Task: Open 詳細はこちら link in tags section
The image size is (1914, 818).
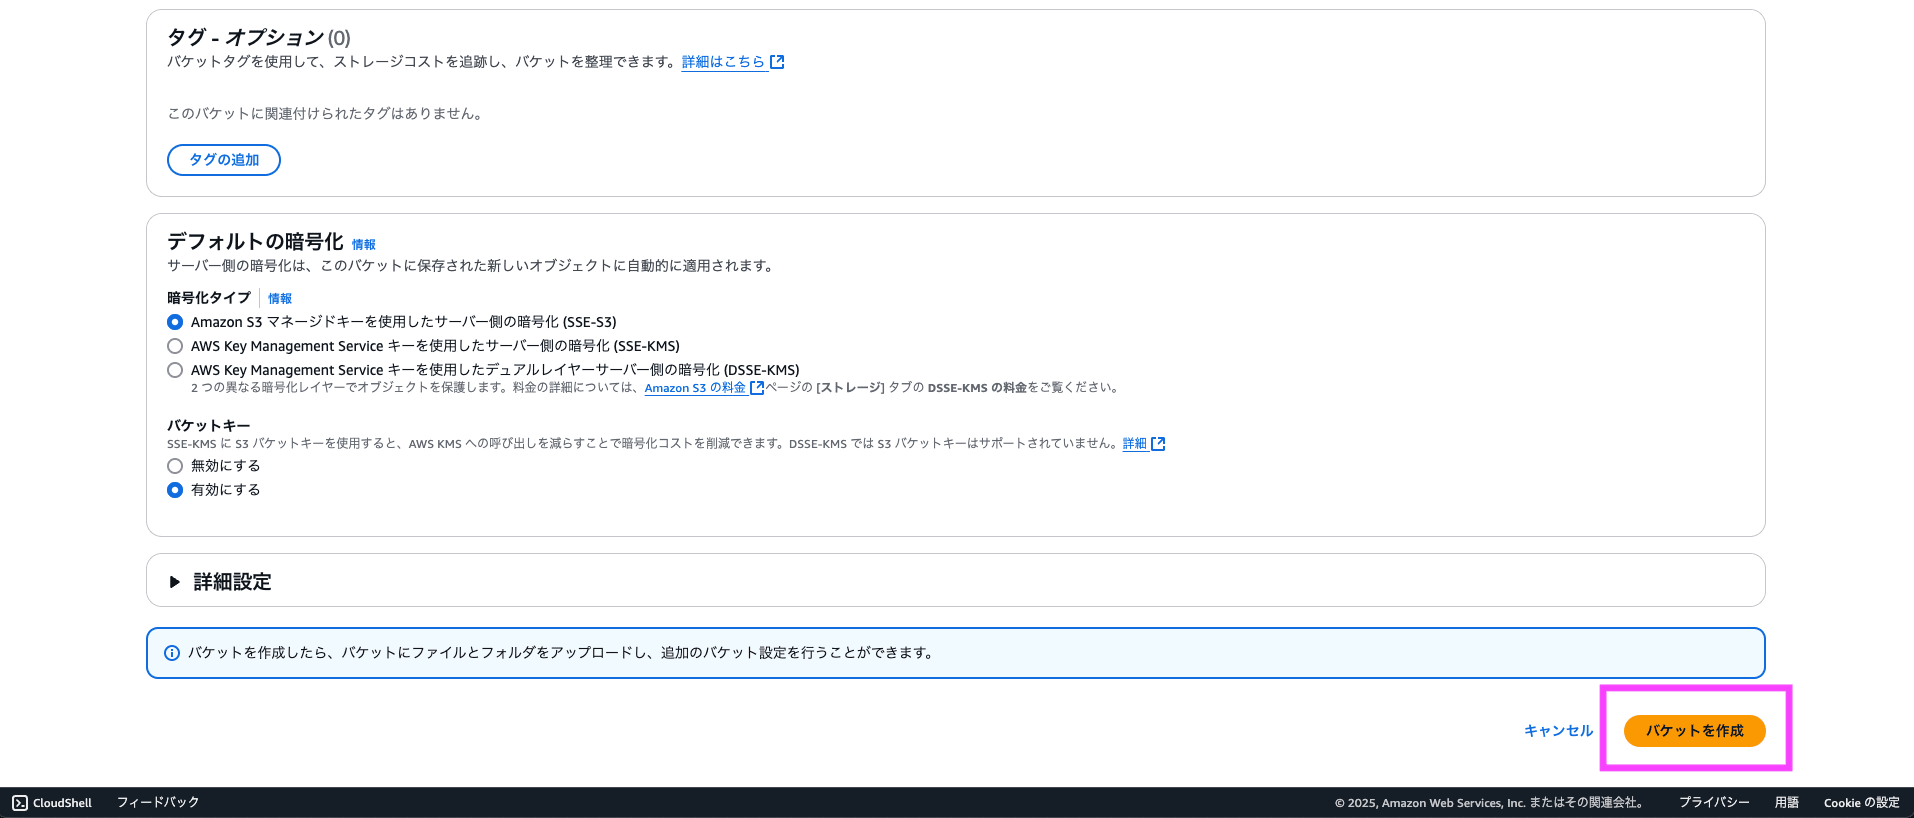Action: tap(723, 62)
